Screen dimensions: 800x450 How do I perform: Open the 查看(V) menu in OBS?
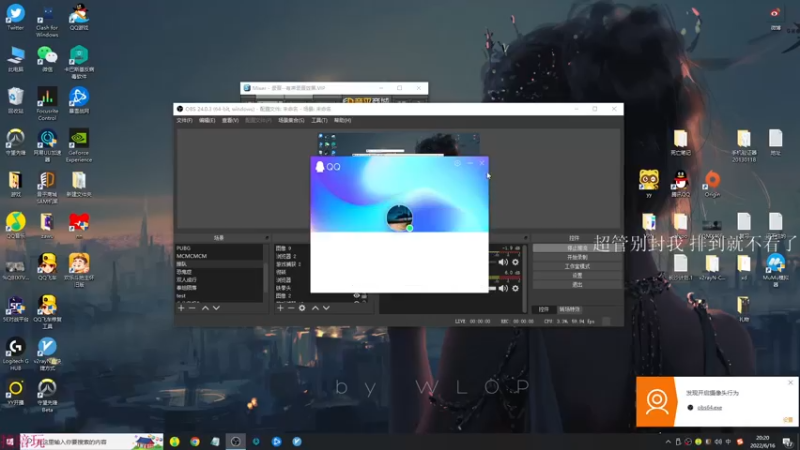click(x=230, y=120)
